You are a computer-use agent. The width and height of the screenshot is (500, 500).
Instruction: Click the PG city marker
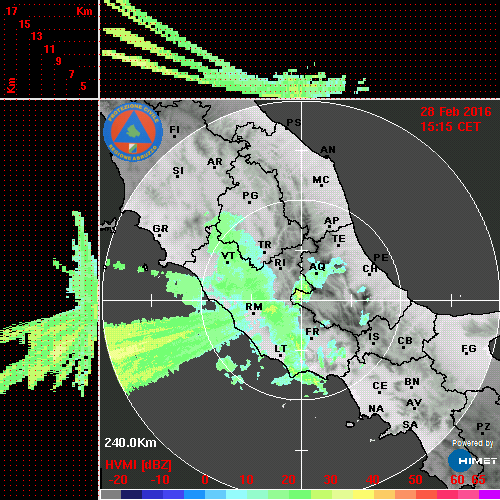tap(249, 202)
